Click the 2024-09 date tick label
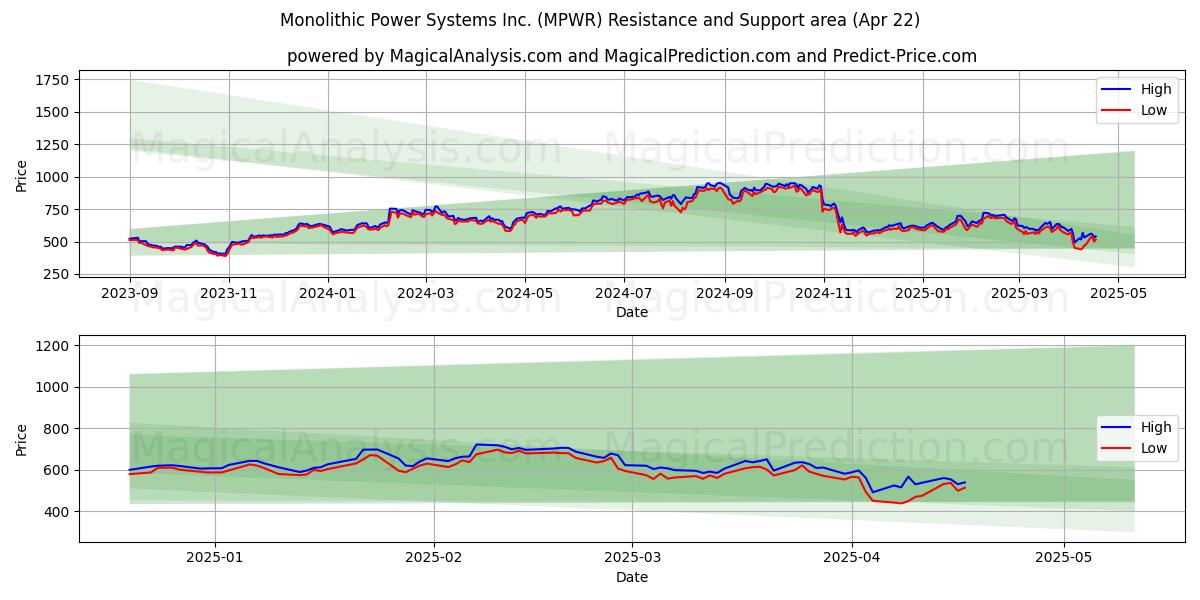1200x600 pixels. click(725, 294)
